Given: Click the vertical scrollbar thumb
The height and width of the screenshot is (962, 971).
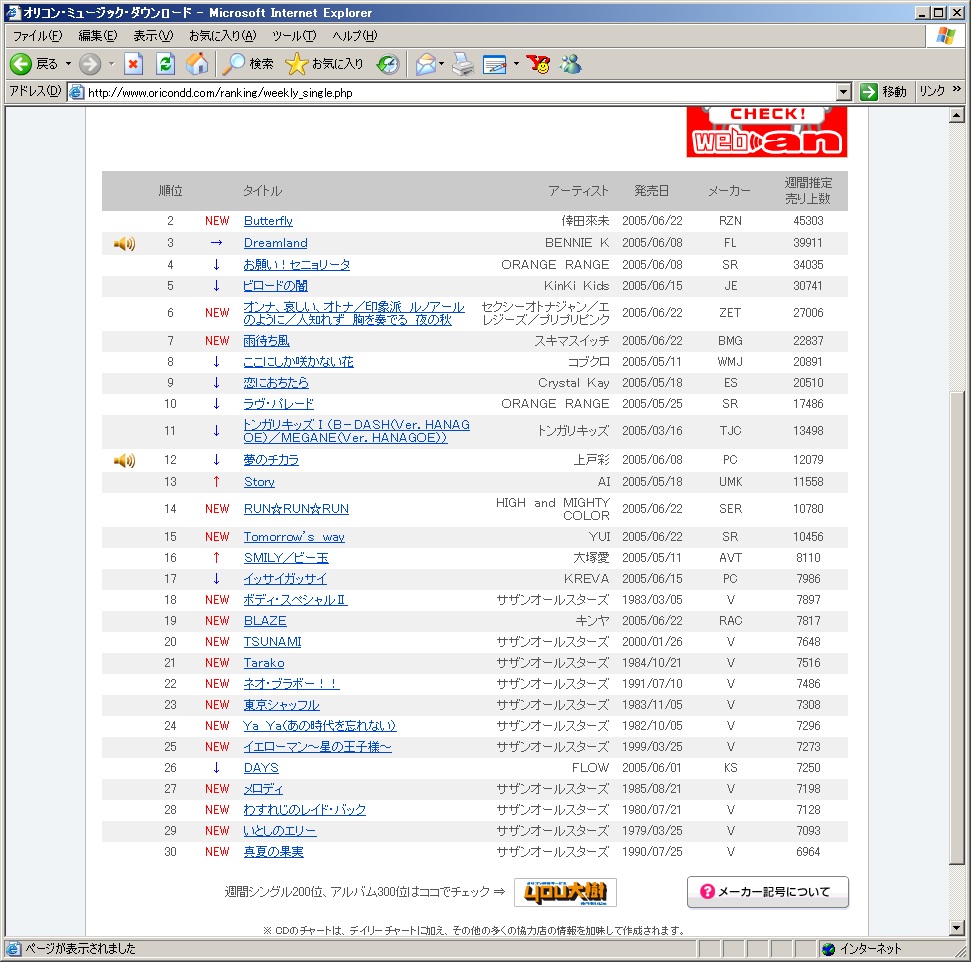Looking at the screenshot, I should (956, 627).
